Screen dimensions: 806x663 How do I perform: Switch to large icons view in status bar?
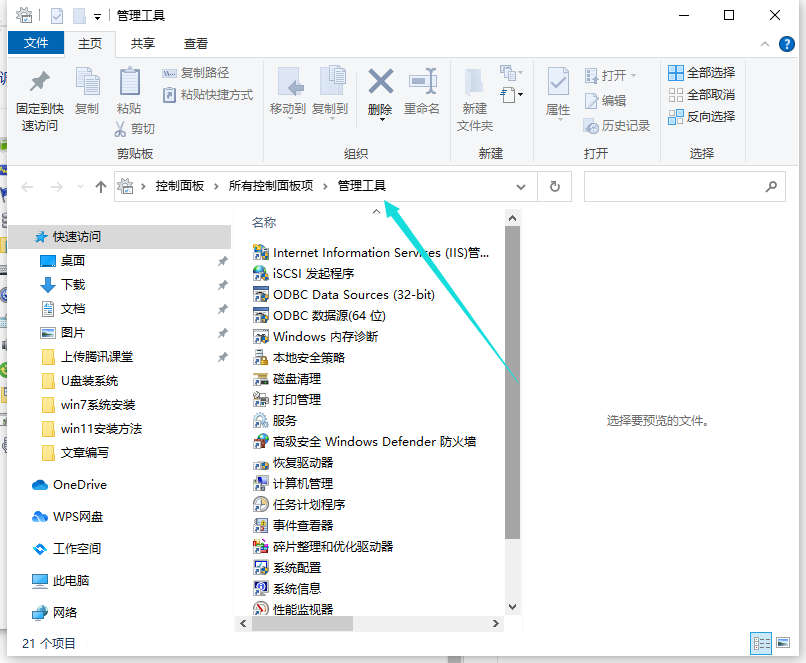(783, 643)
